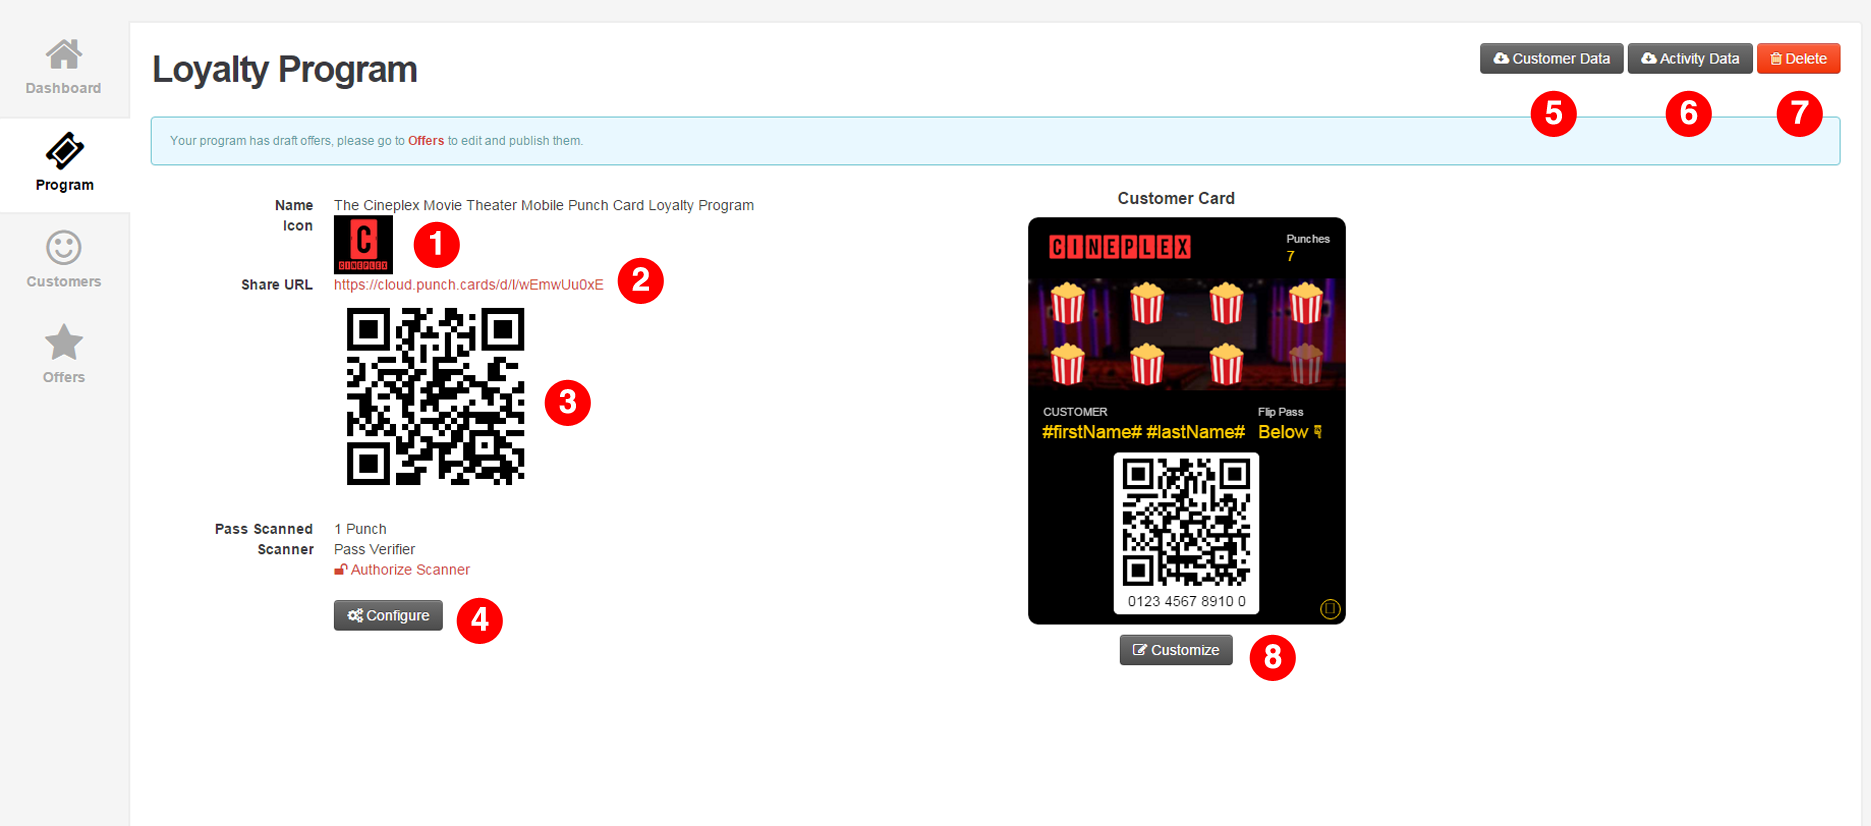This screenshot has width=1871, height=826.
Task: Click the #firstName# #lastName# placeholder
Action: click(x=1143, y=432)
